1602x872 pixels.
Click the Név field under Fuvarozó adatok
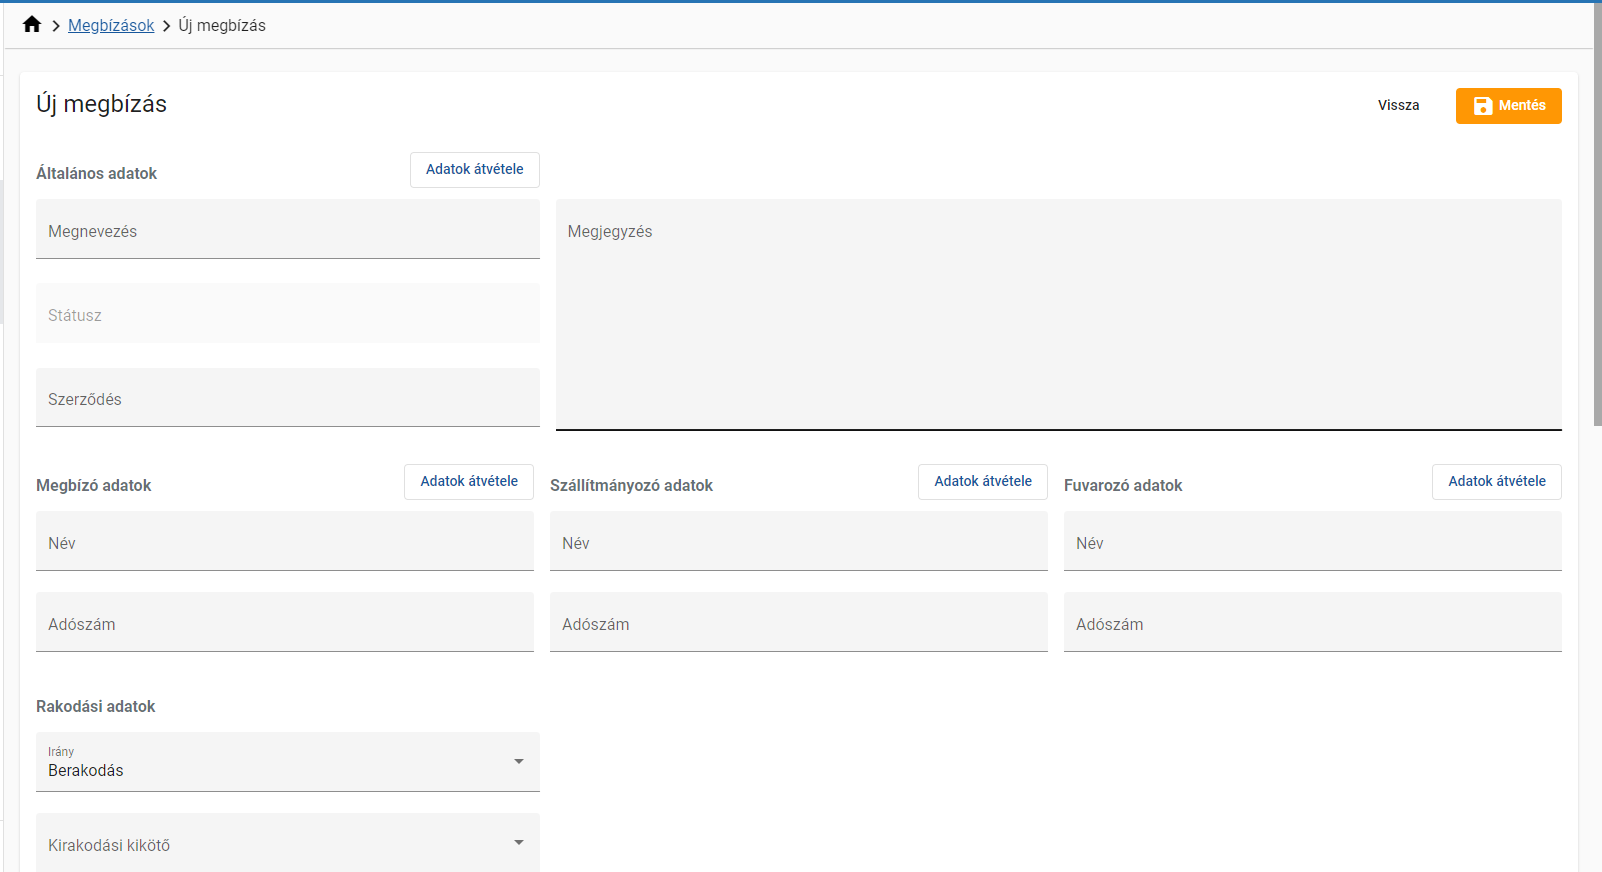1312,542
